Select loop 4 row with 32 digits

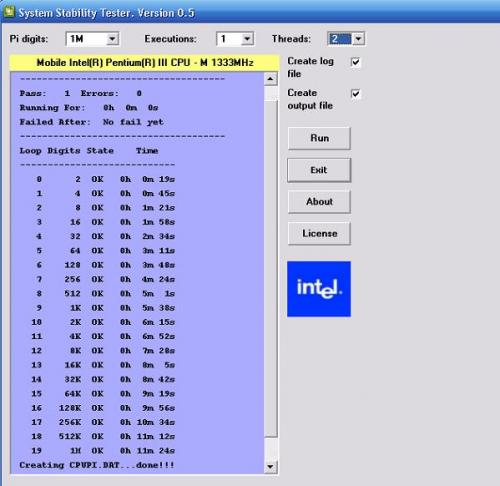point(105,237)
